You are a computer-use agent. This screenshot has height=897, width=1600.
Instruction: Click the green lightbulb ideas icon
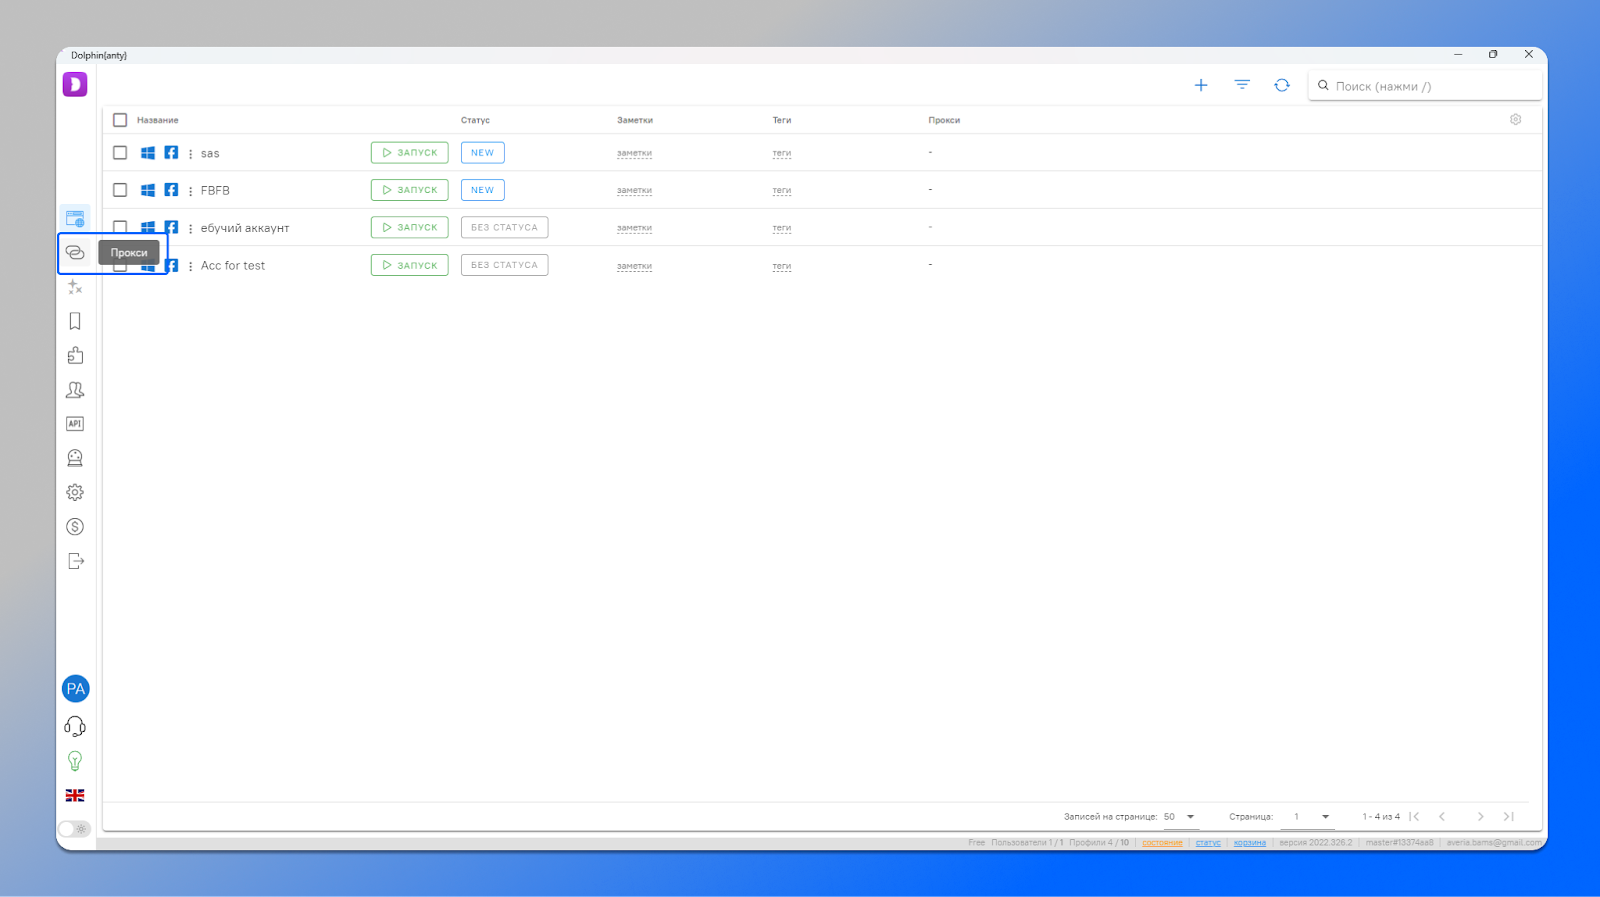point(75,761)
